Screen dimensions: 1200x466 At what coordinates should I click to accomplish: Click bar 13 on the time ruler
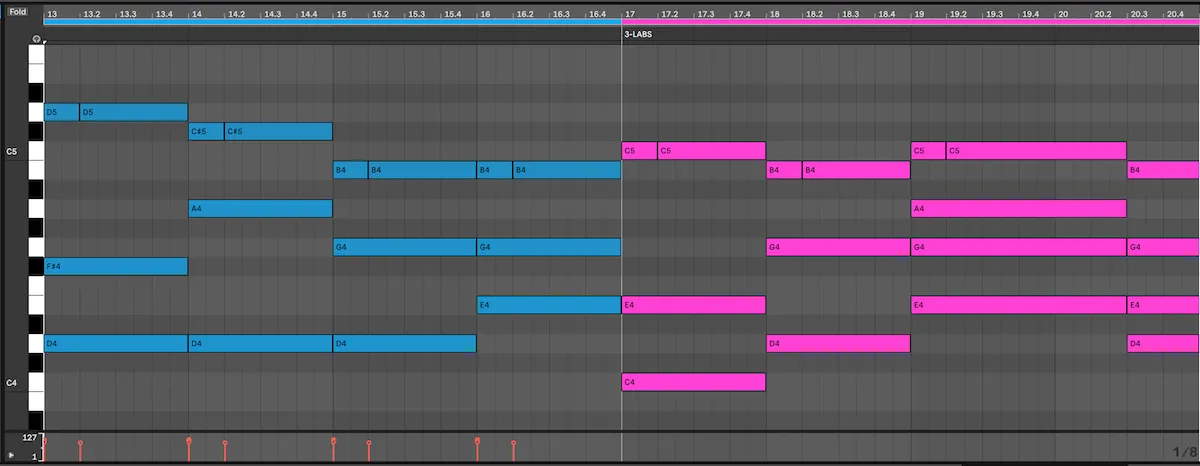(x=51, y=15)
